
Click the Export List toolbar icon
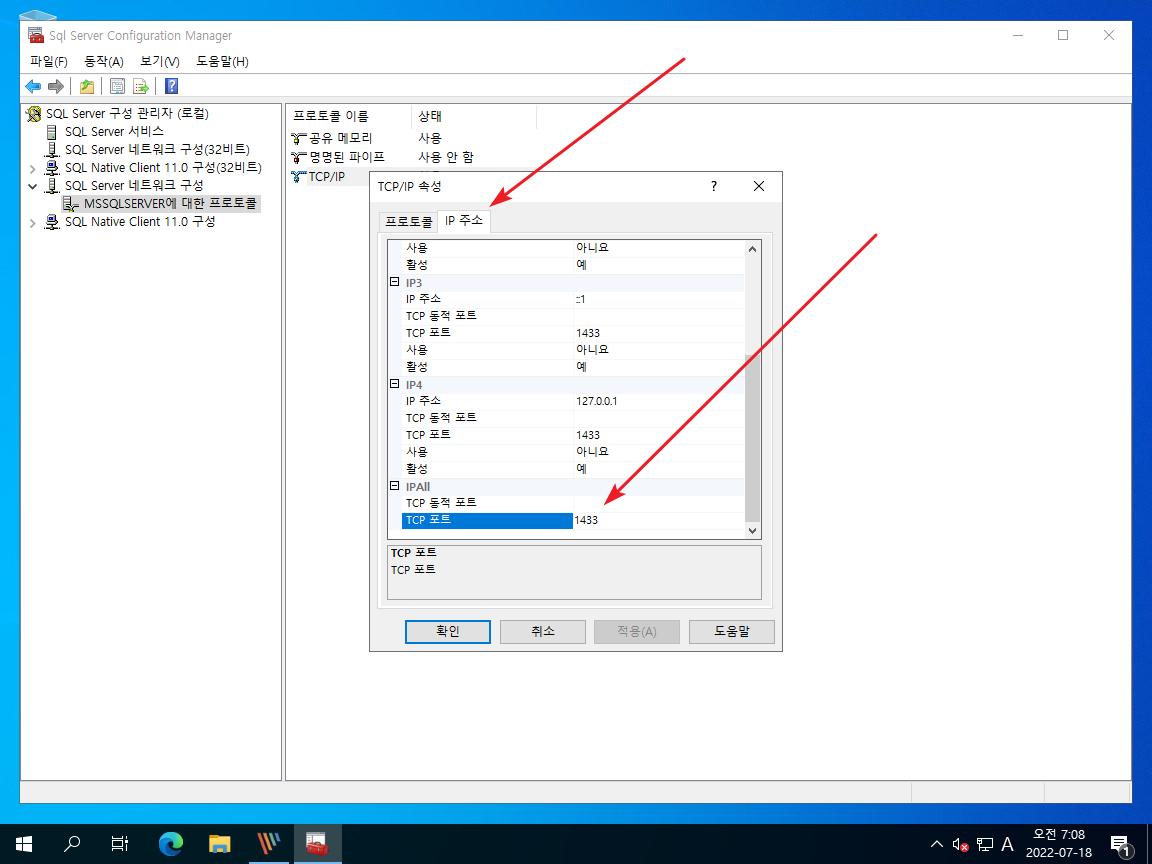(140, 87)
